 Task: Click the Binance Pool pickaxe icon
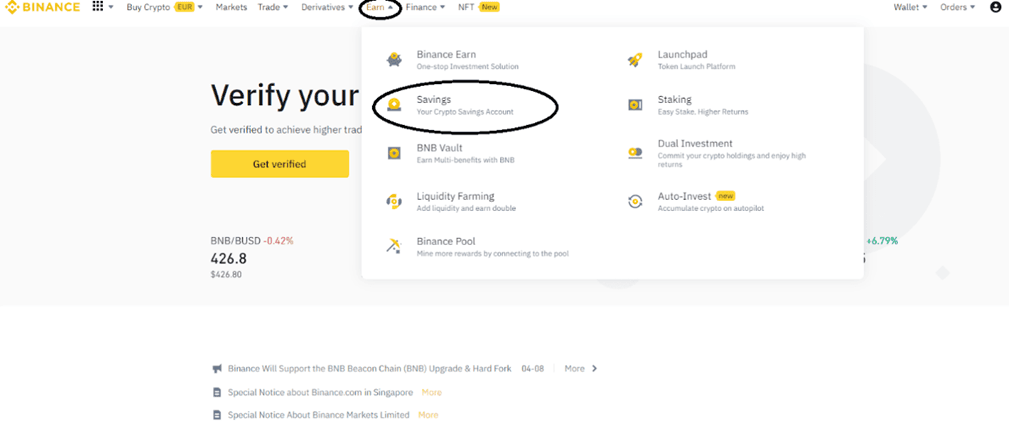(x=395, y=246)
